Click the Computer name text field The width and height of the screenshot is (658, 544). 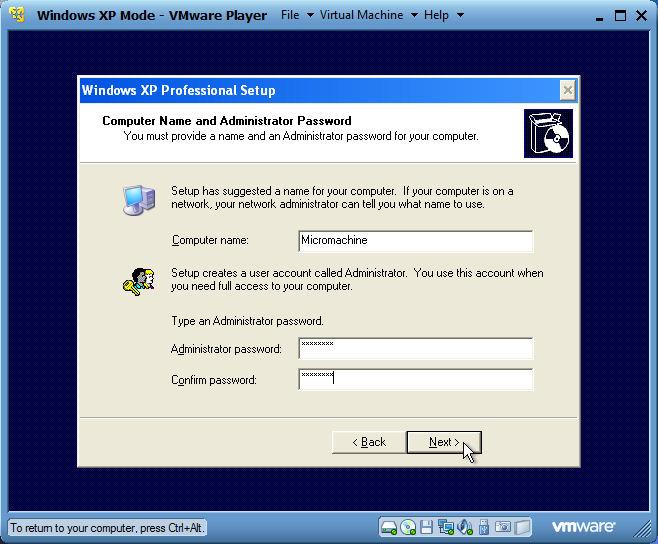click(x=415, y=241)
